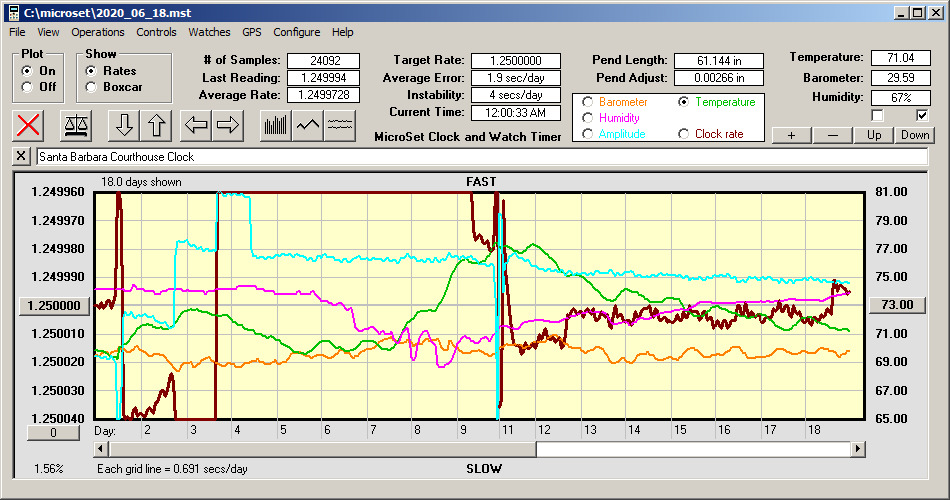Click the Barometer value field
Image resolution: width=950 pixels, height=500 pixels.
pos(900,78)
